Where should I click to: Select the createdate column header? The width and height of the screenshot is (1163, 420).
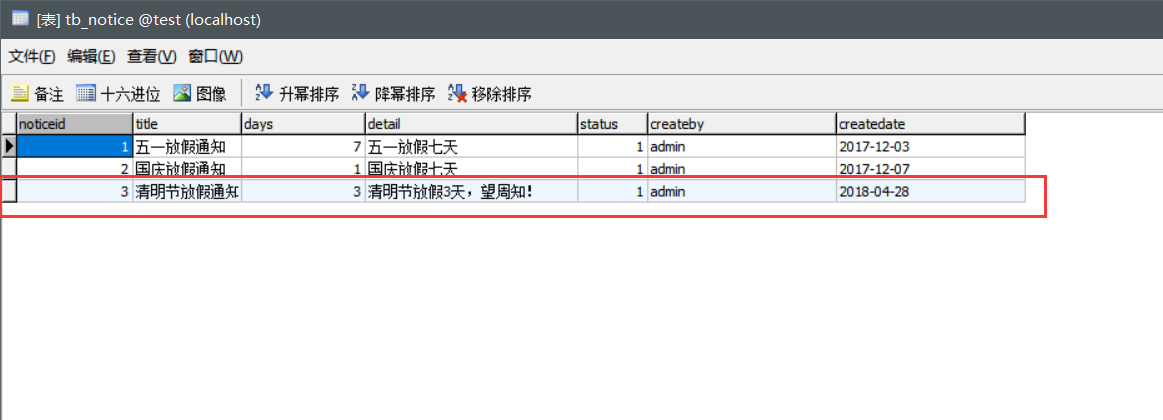coord(930,124)
